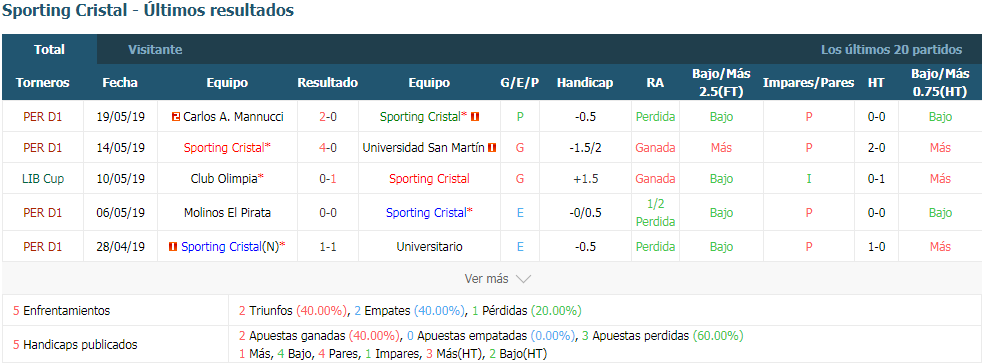Click card icon after Sporting Cristal, 19/05/19 row
The width and height of the screenshot is (982, 363).
click(x=475, y=116)
